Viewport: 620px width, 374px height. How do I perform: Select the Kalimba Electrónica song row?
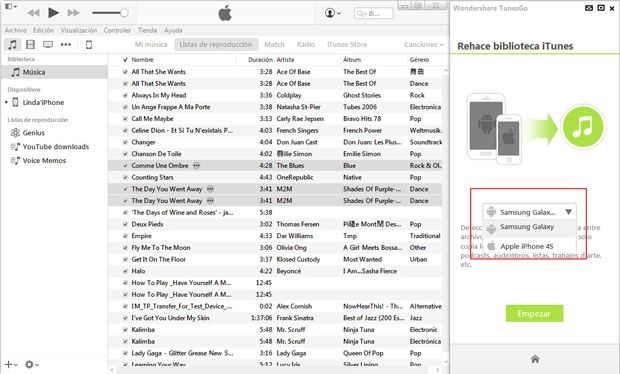click(x=276, y=342)
